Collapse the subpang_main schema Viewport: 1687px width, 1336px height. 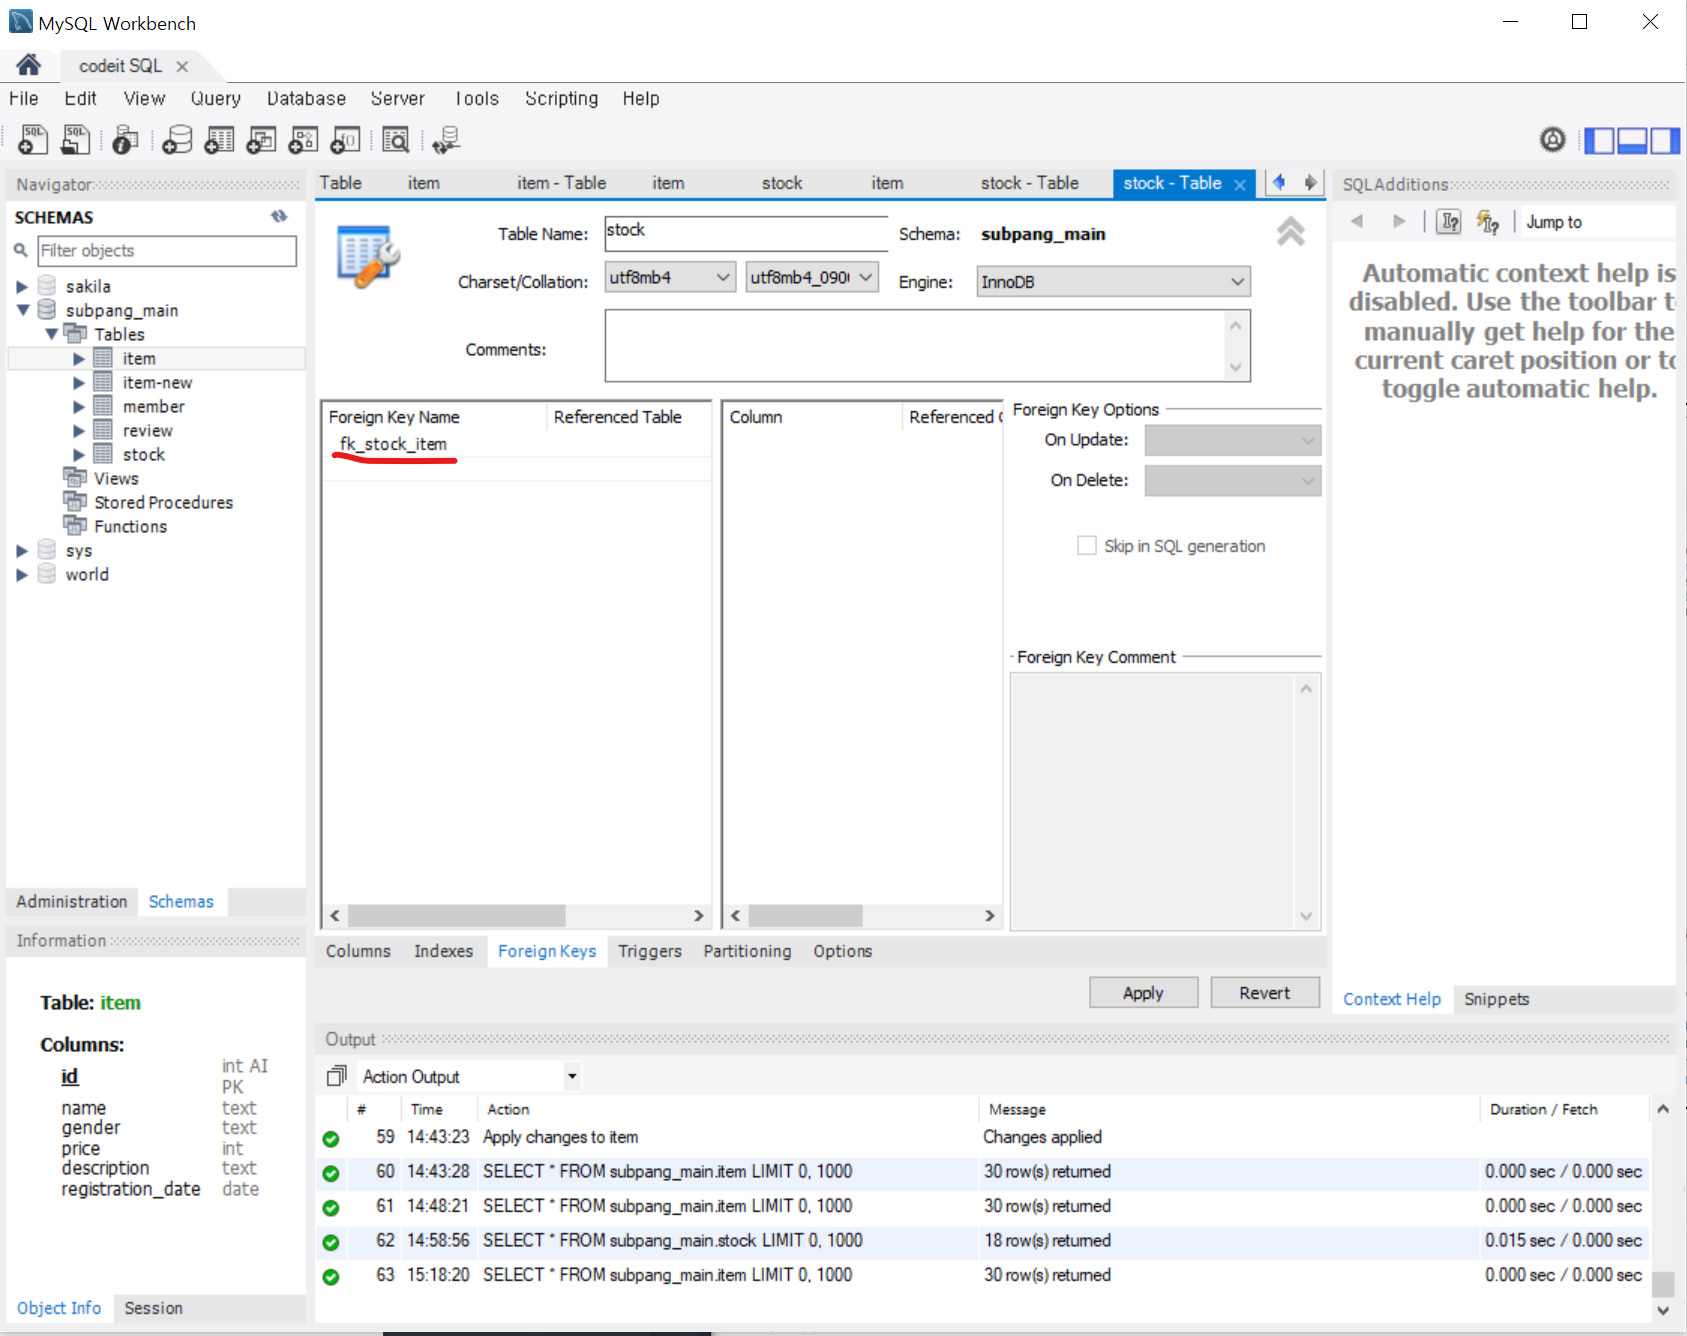click(x=22, y=311)
